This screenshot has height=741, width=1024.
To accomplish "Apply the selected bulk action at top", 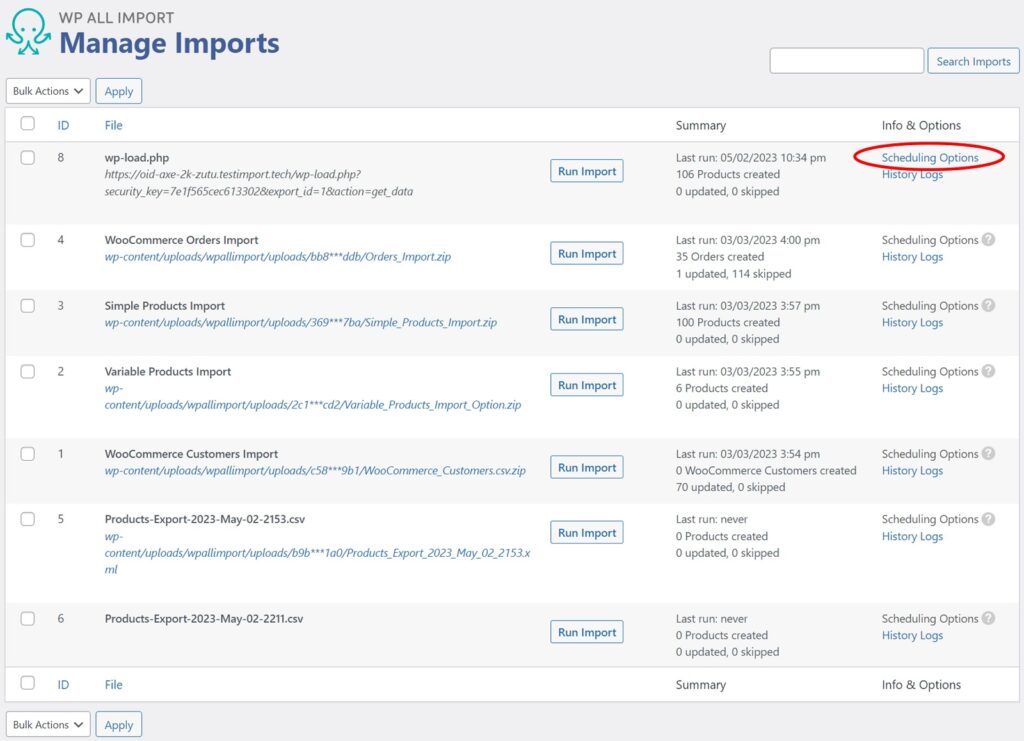I will coord(118,90).
